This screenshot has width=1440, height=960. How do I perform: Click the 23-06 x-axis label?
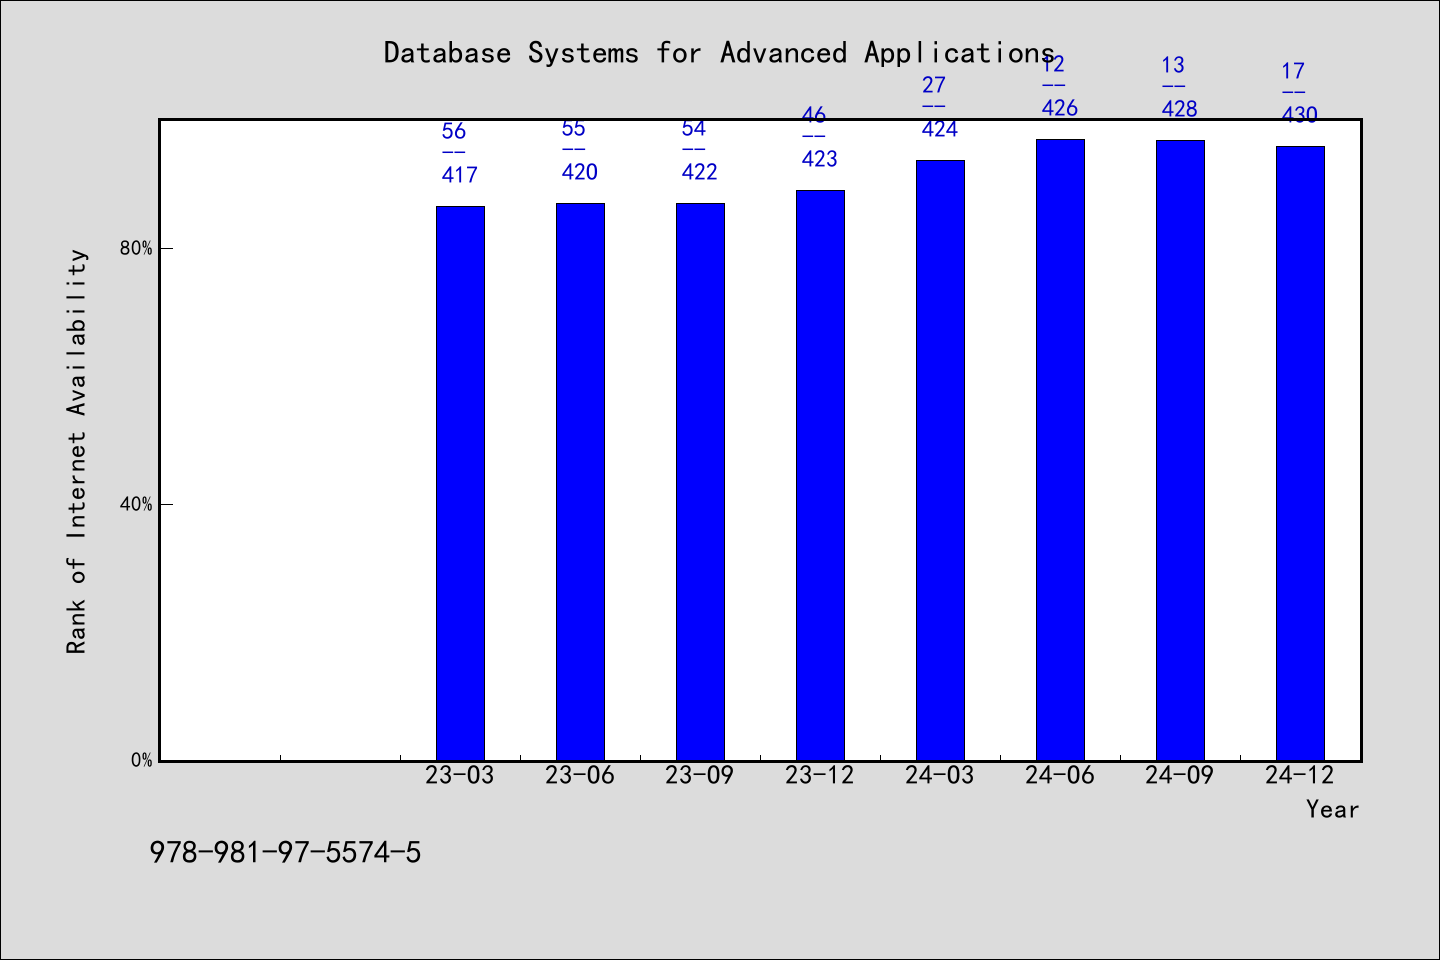coord(580,776)
